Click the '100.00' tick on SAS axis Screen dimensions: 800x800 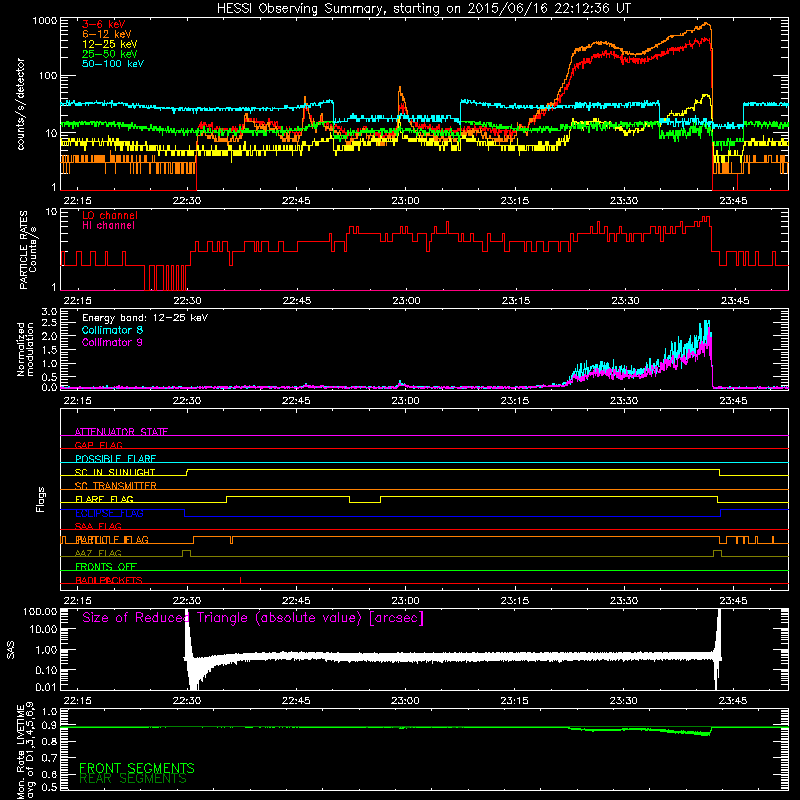(x=40, y=611)
